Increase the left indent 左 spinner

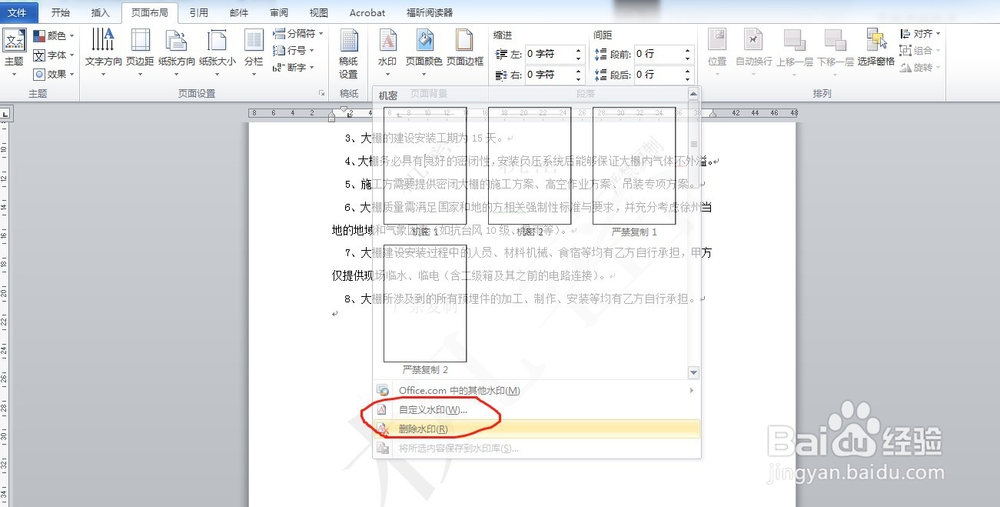click(579, 50)
